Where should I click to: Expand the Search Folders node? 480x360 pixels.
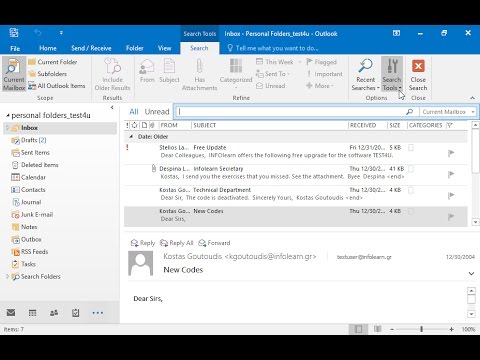[x=7, y=276]
